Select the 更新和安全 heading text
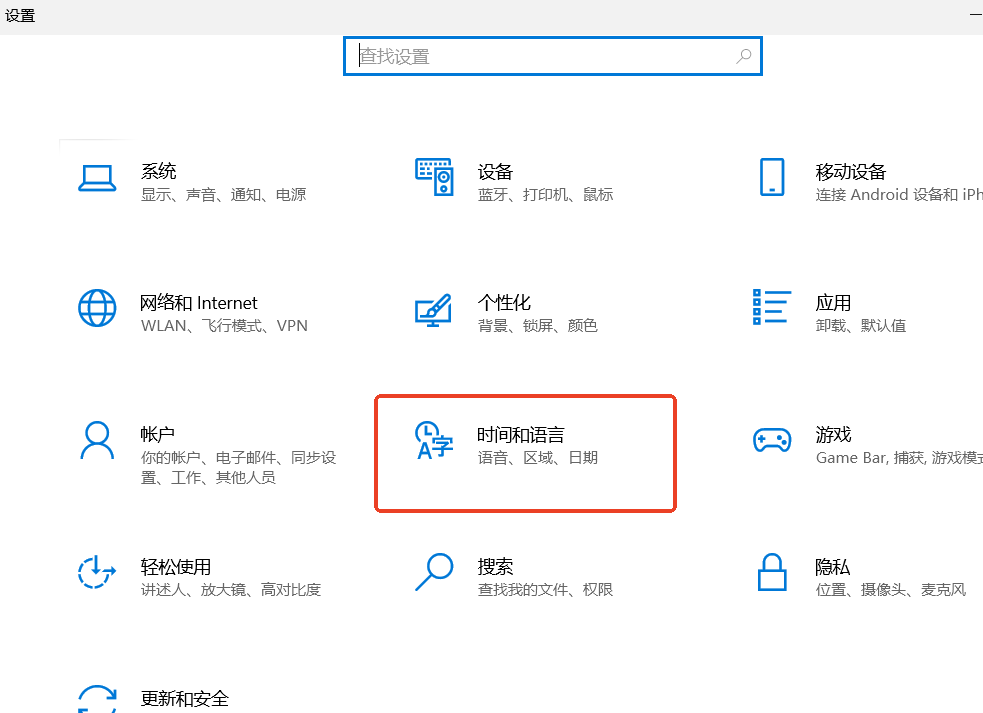 point(184,698)
